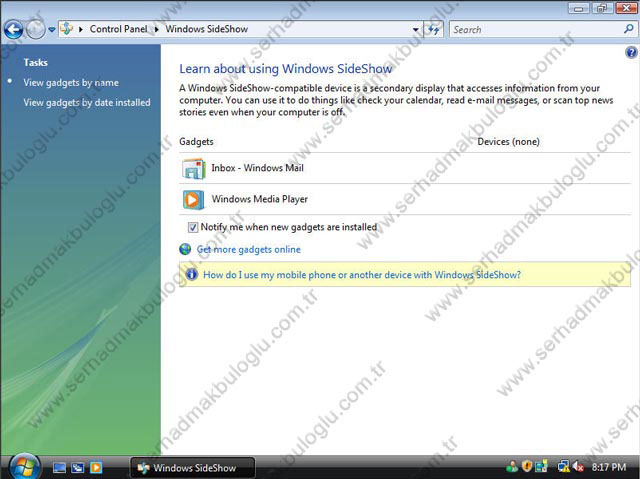
Task: Click the Gadgets column header
Action: 196,142
